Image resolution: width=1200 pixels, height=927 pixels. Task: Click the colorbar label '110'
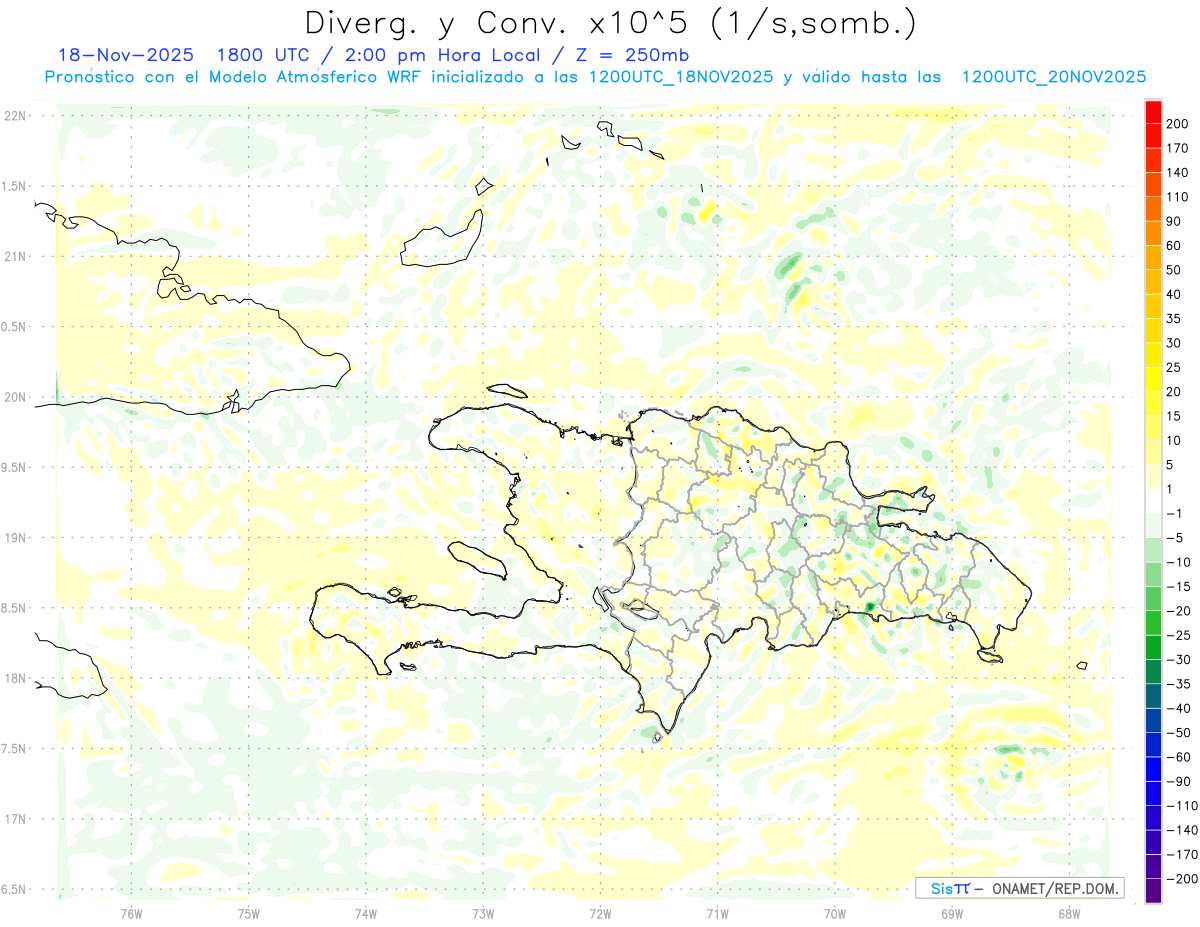point(1177,197)
